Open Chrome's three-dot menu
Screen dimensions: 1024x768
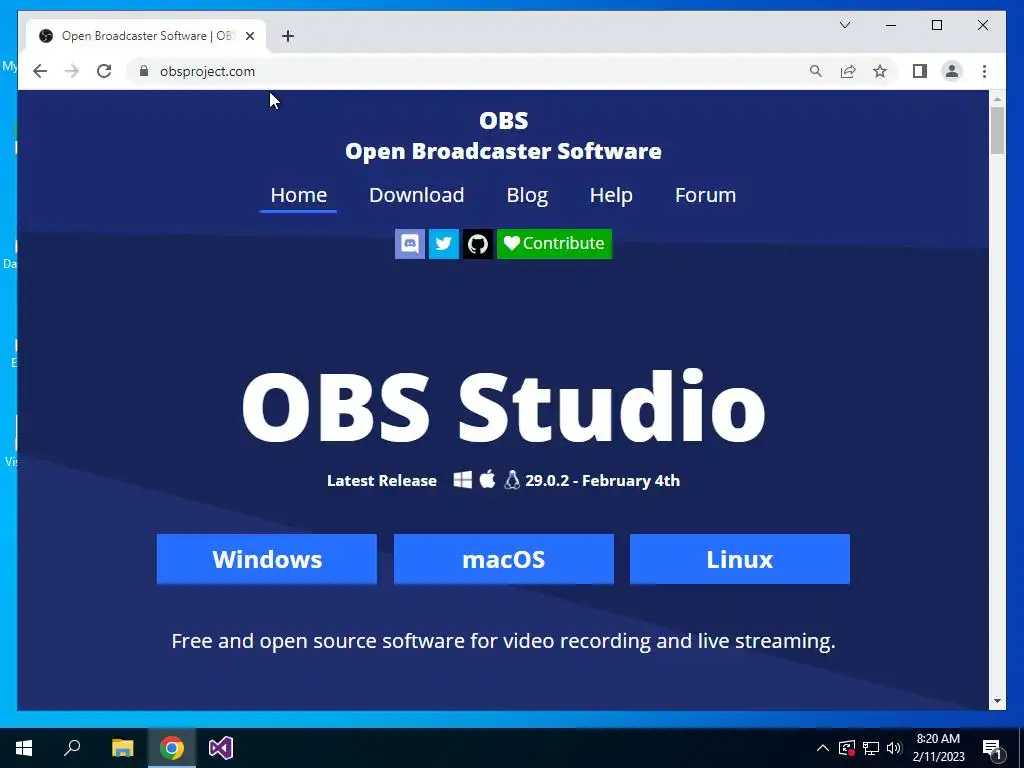985,71
